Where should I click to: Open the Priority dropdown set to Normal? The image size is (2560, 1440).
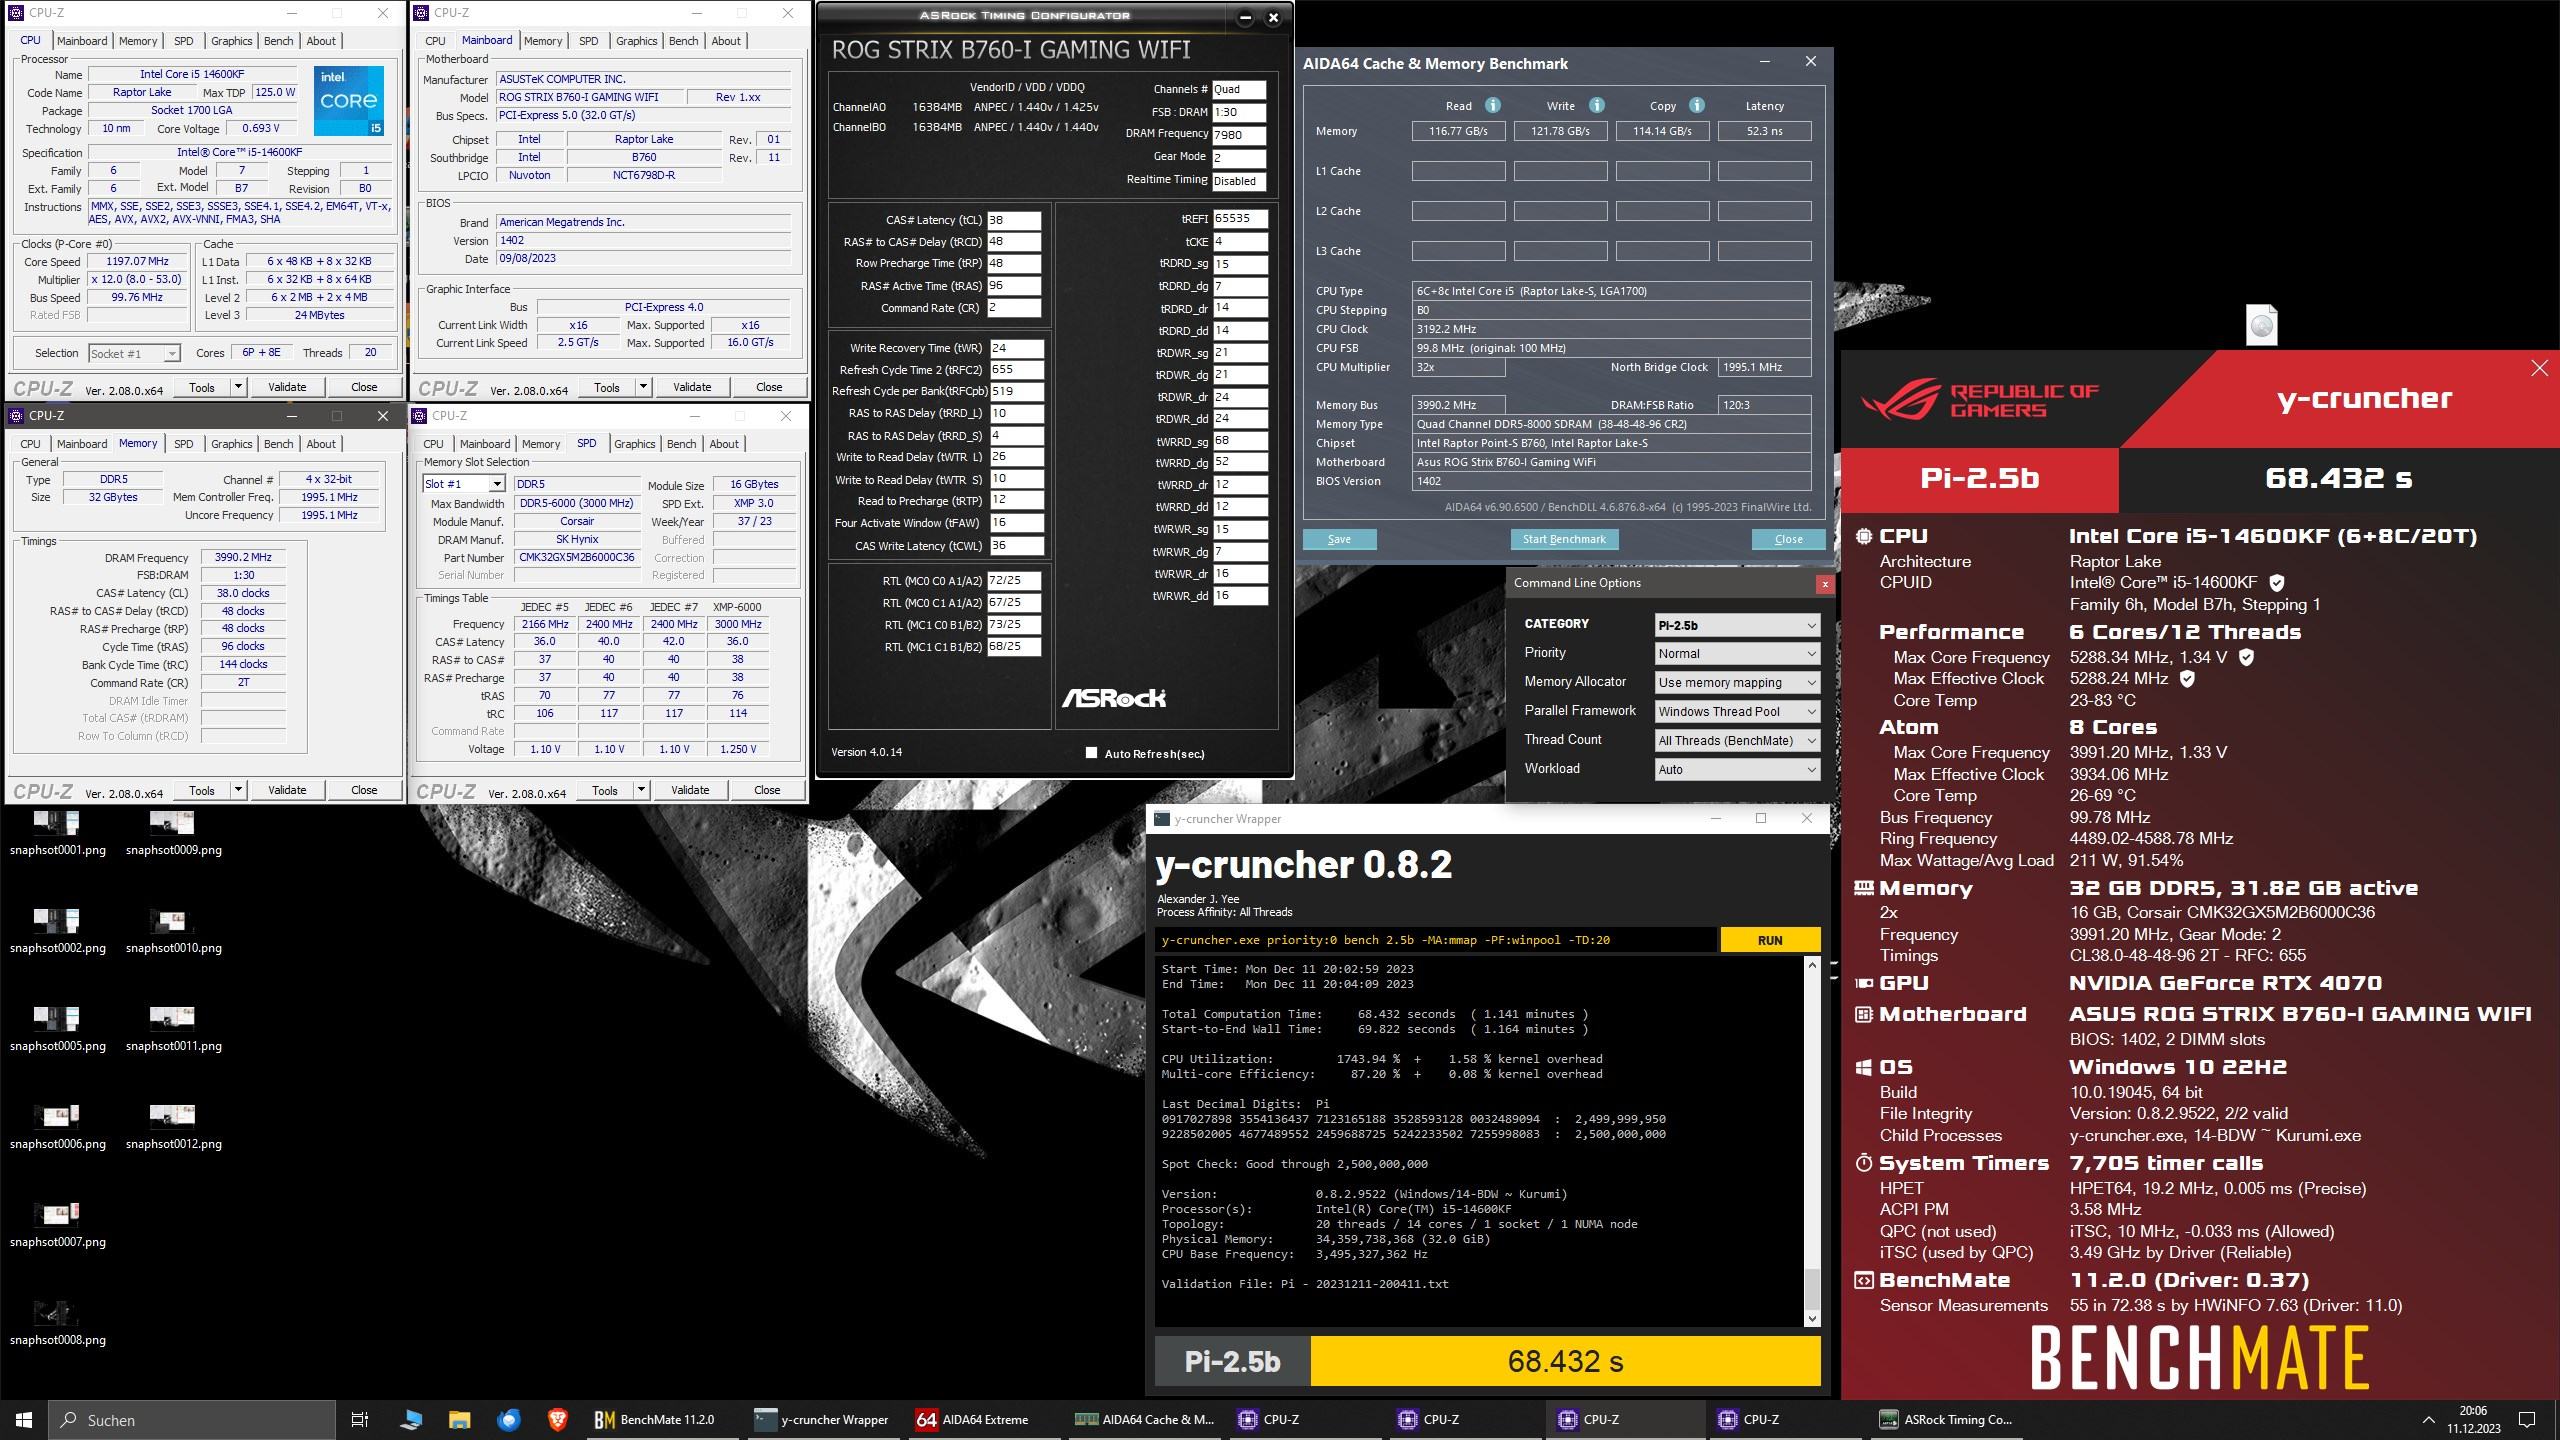[1737, 653]
